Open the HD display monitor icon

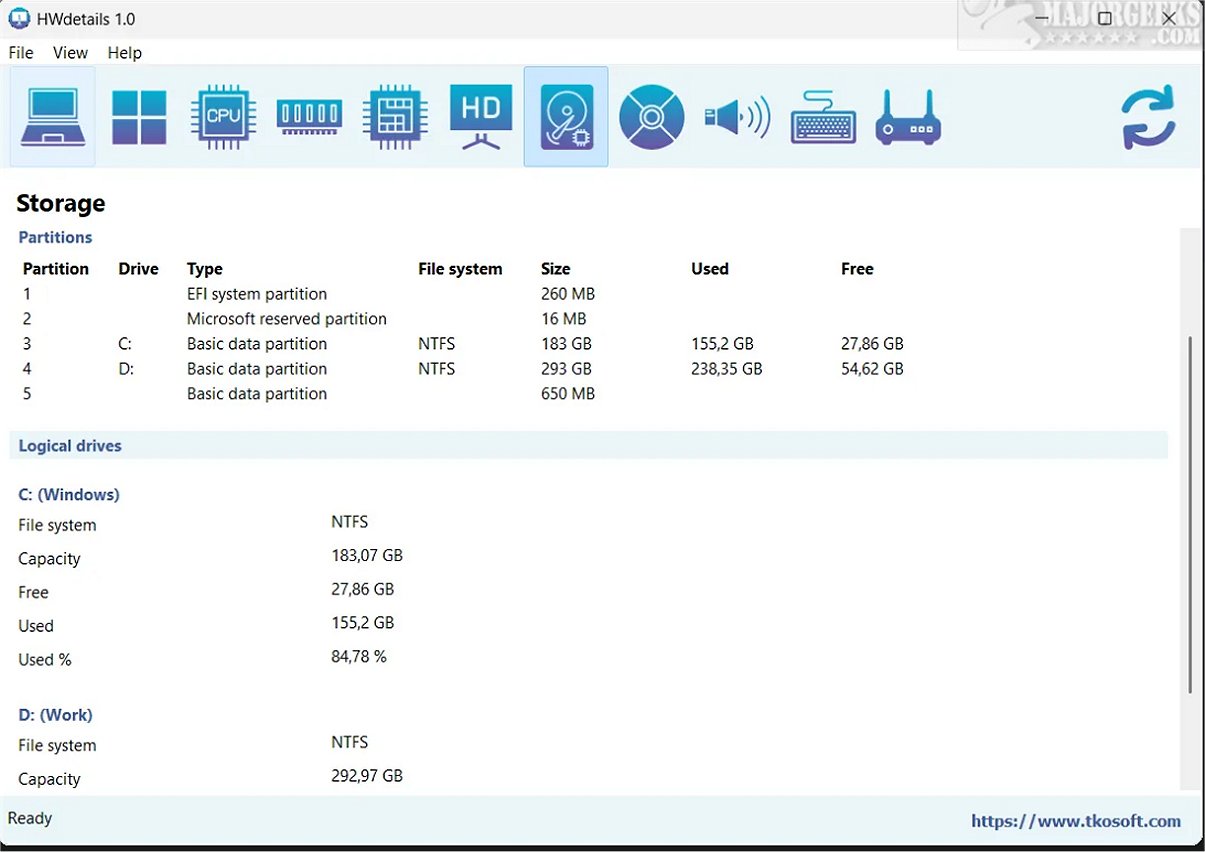[481, 117]
